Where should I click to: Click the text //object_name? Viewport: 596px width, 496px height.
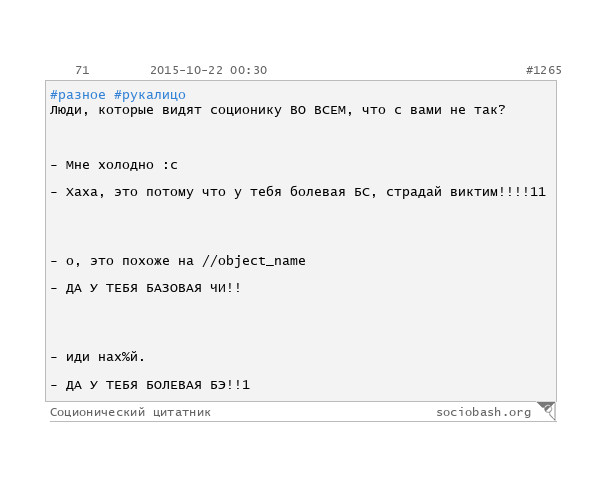coord(254,261)
